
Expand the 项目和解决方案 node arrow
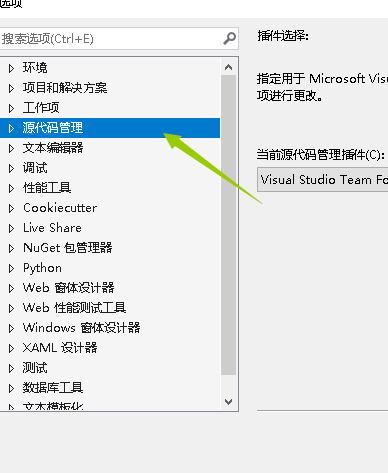11,88
